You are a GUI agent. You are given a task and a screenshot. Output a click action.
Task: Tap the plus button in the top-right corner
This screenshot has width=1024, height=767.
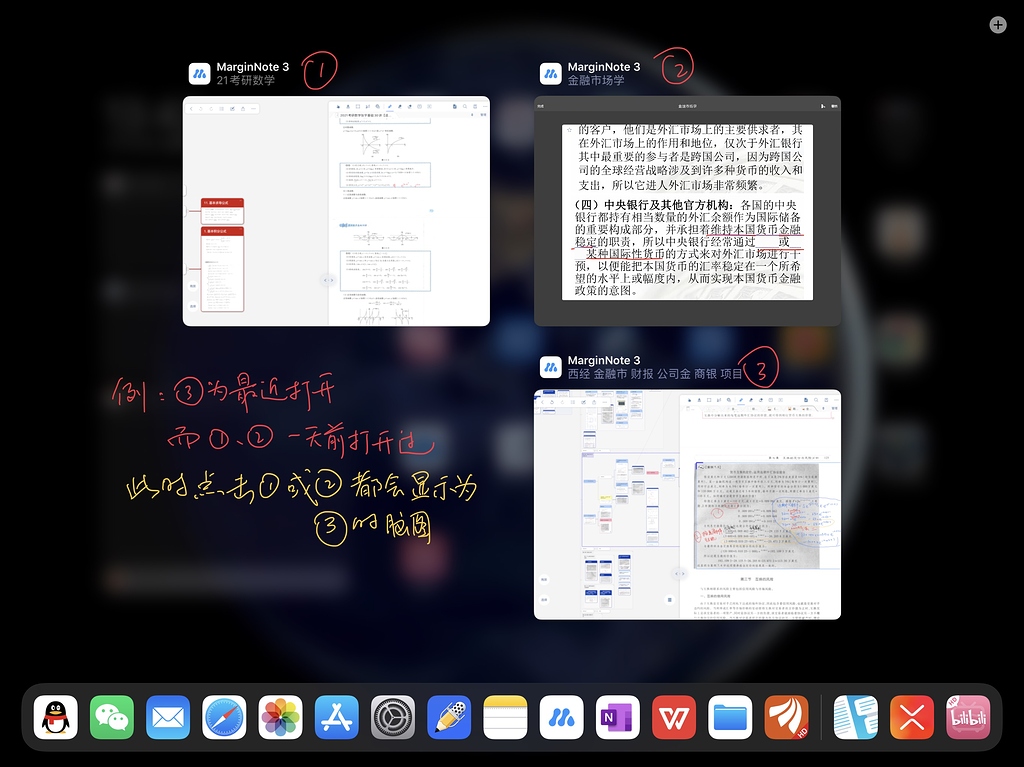pyautogui.click(x=997, y=24)
